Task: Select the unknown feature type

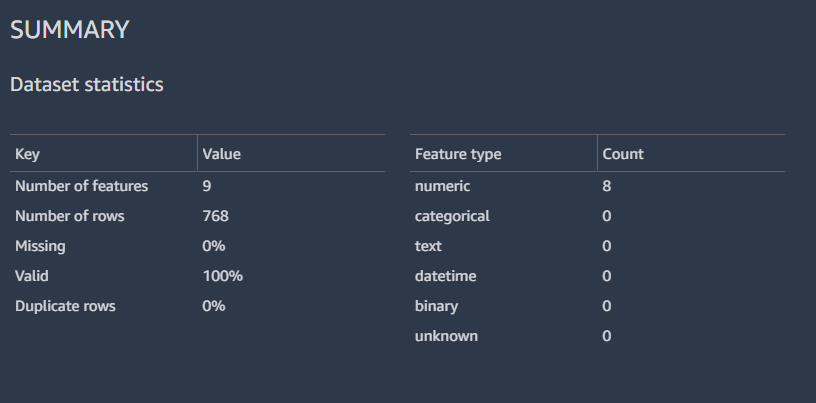Action: click(446, 336)
